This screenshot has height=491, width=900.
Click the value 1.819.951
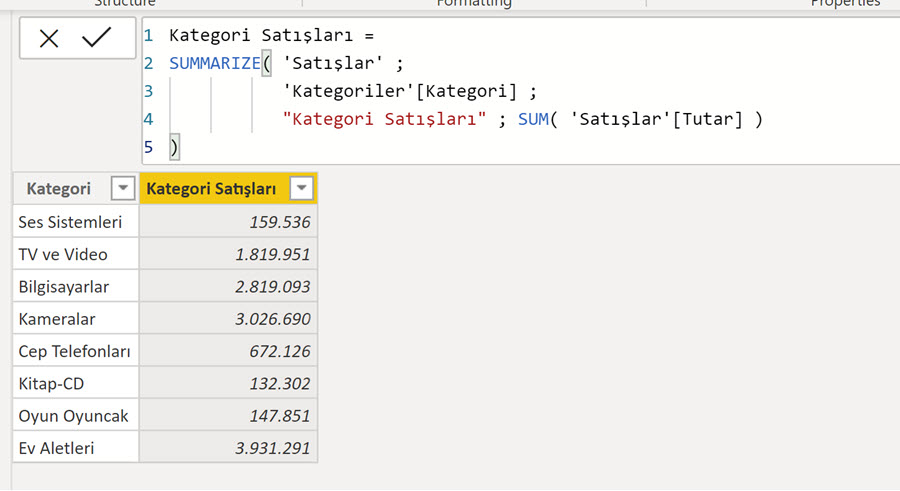pos(272,254)
